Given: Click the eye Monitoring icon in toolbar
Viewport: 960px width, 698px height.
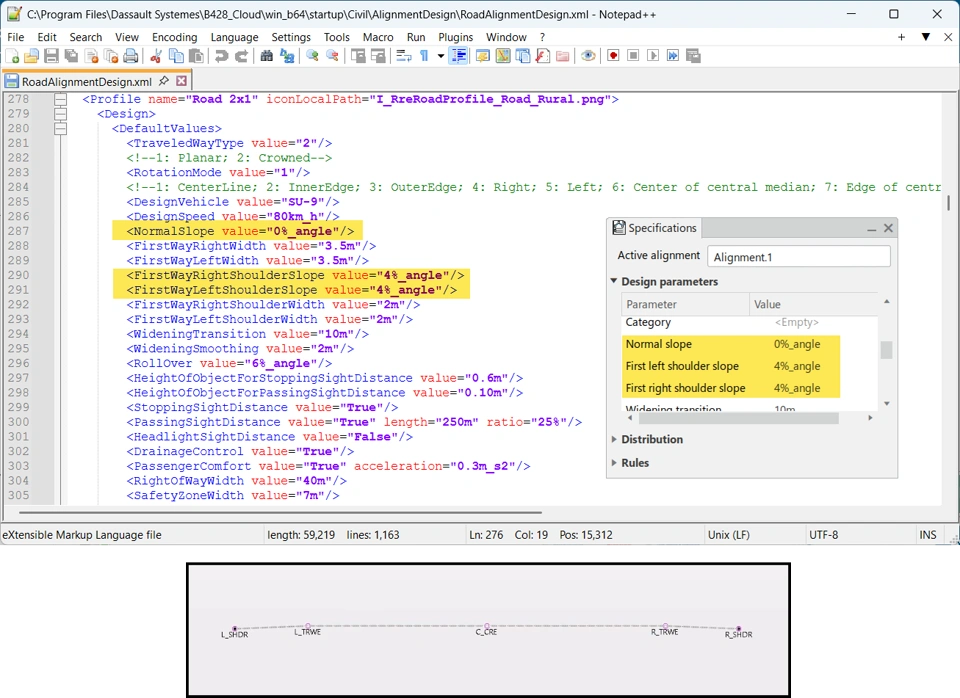Looking at the screenshot, I should click(x=588, y=56).
